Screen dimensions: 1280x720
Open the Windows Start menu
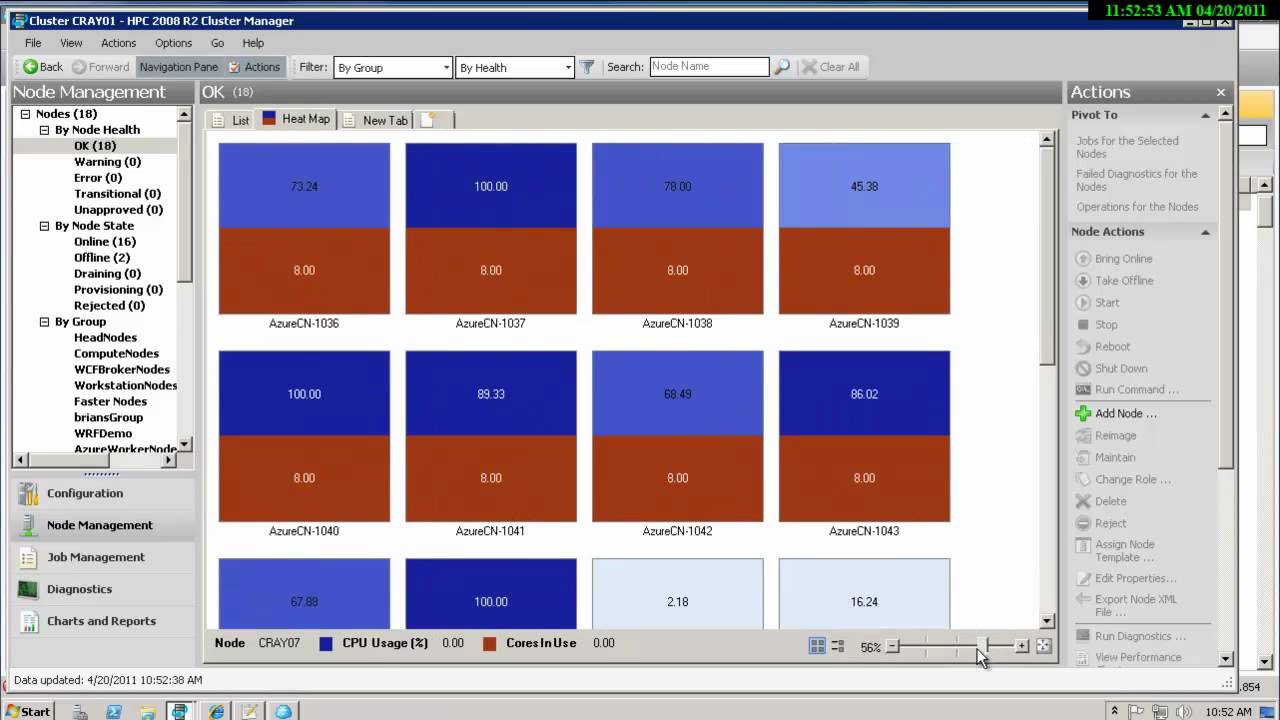click(27, 711)
